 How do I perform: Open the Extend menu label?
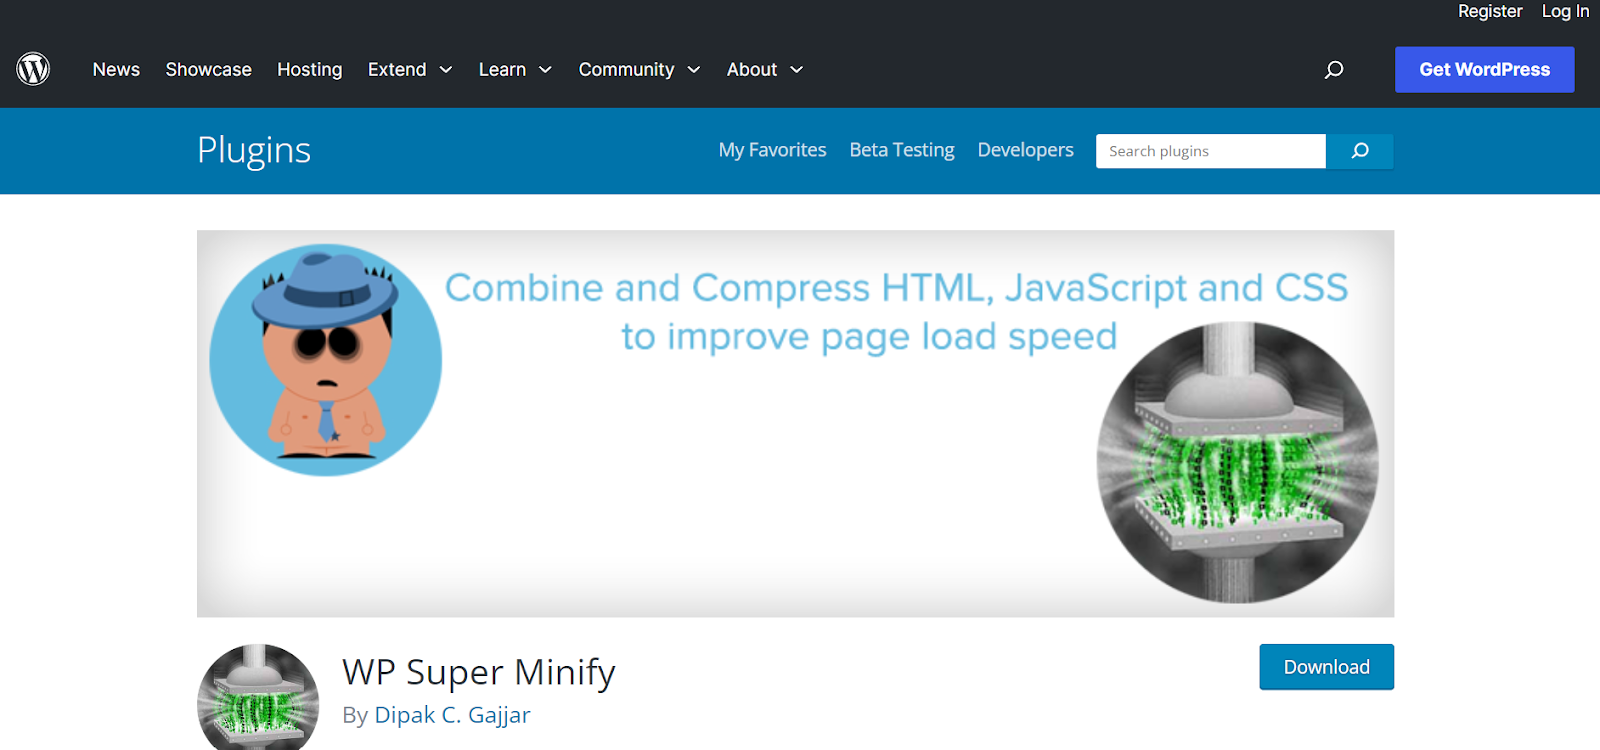point(397,70)
